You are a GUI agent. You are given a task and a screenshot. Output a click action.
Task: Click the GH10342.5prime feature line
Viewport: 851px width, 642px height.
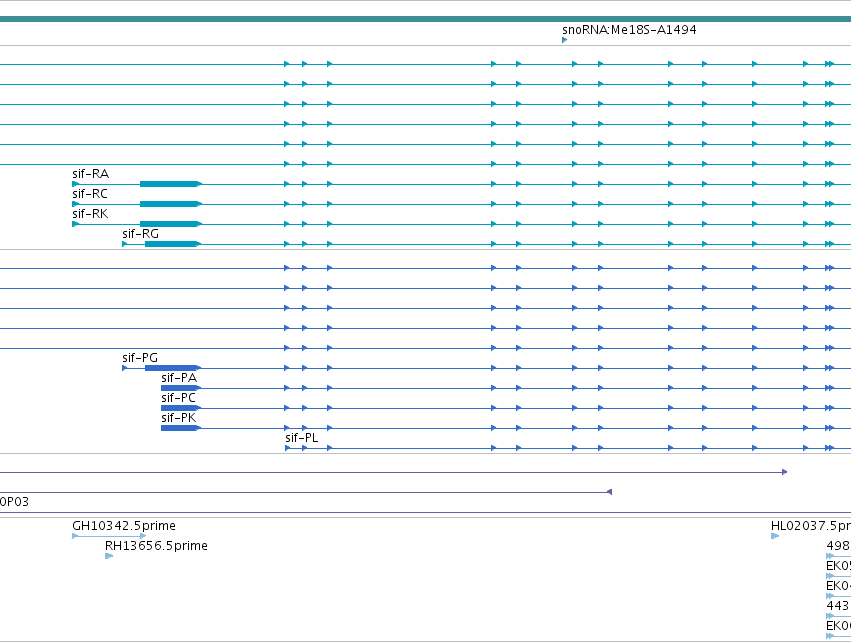tap(109, 536)
